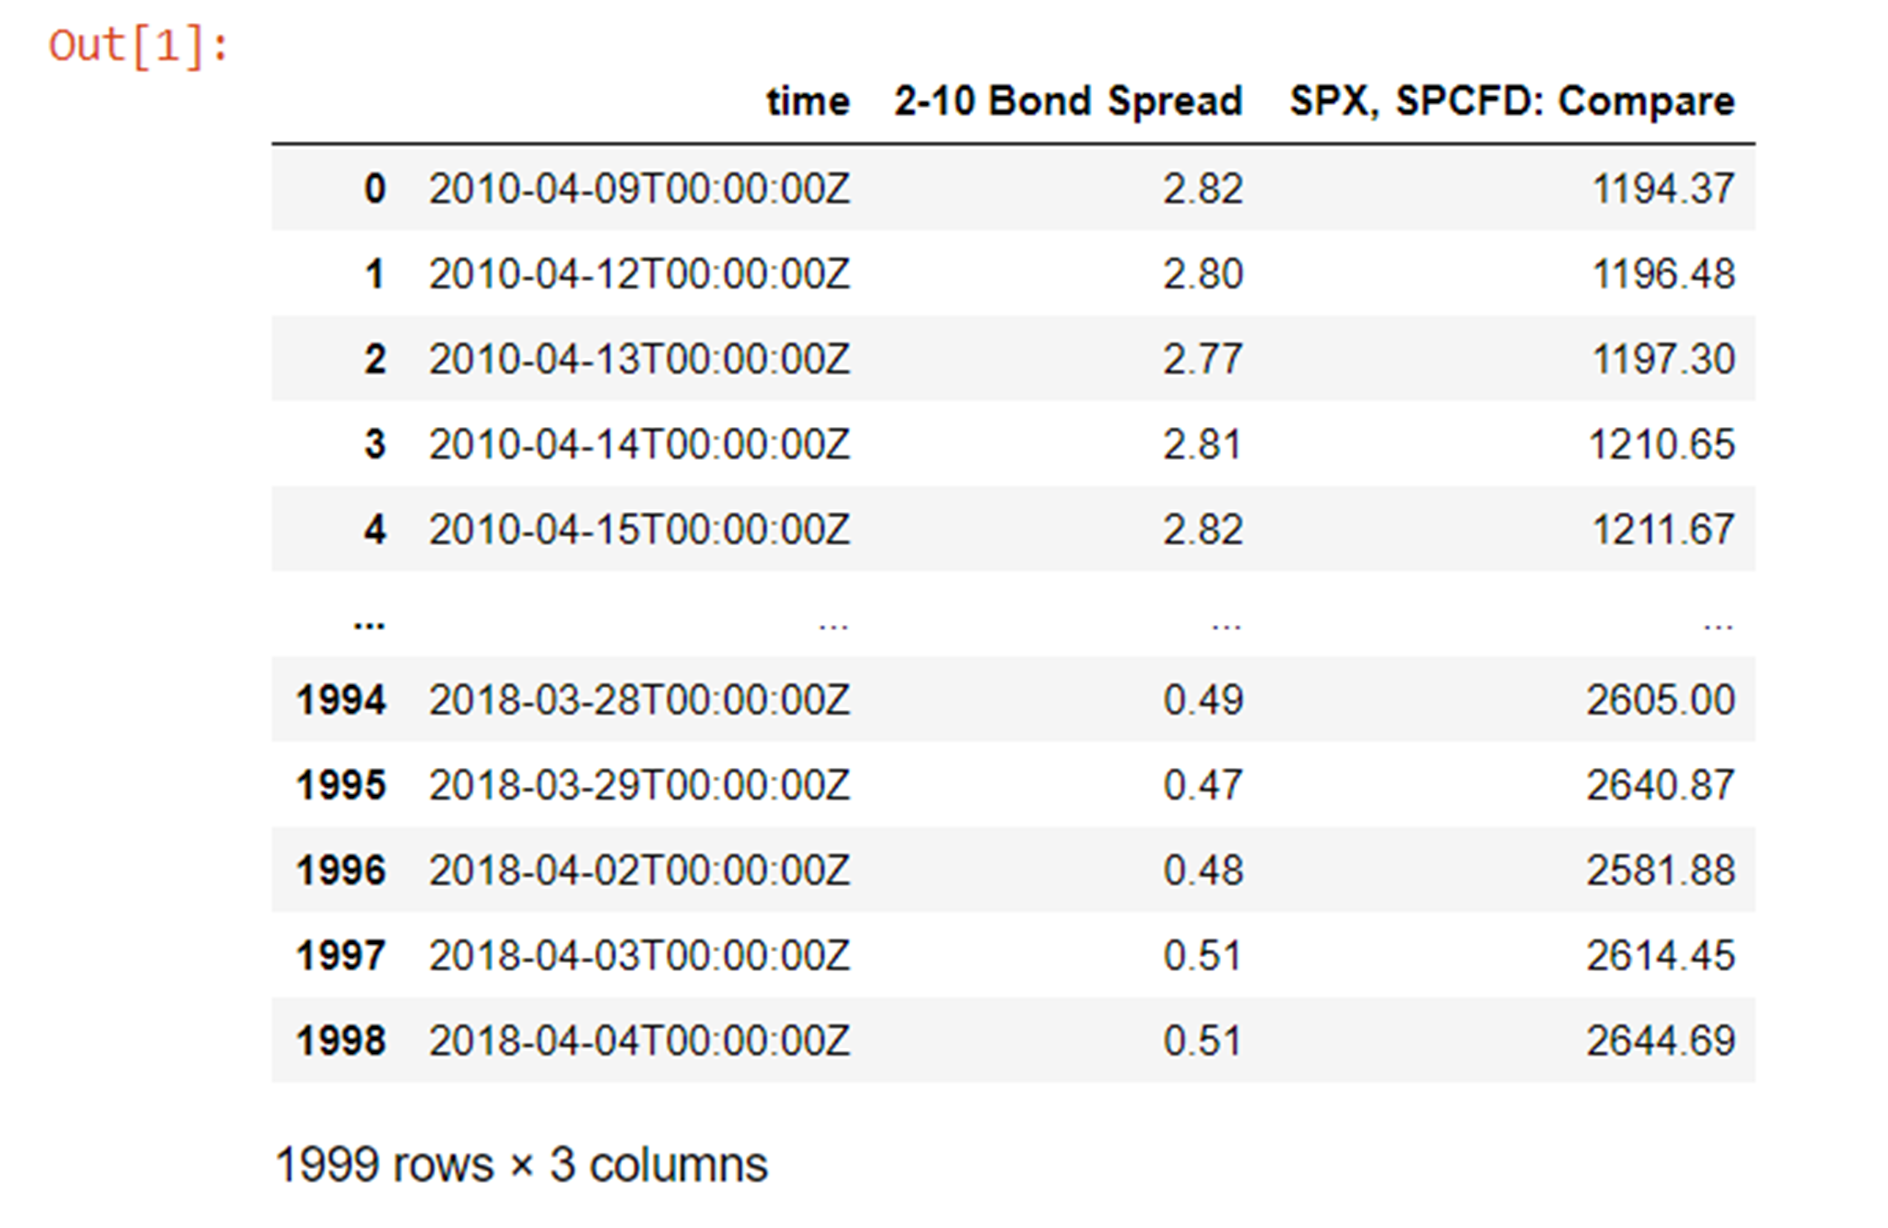Select row index 1994
This screenshot has width=1888, height=1228.
coord(341,700)
